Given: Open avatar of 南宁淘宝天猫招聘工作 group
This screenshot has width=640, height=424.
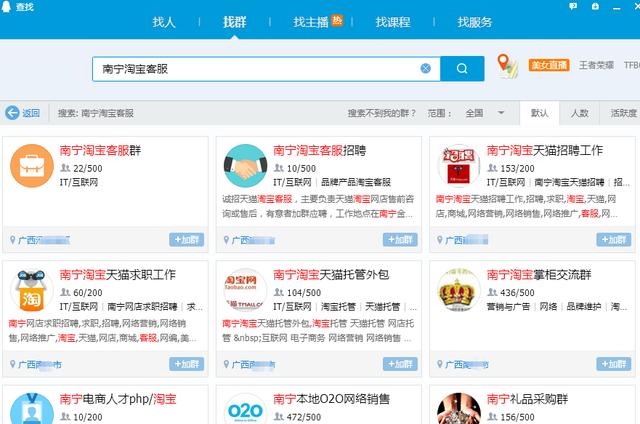Looking at the screenshot, I should [459, 166].
